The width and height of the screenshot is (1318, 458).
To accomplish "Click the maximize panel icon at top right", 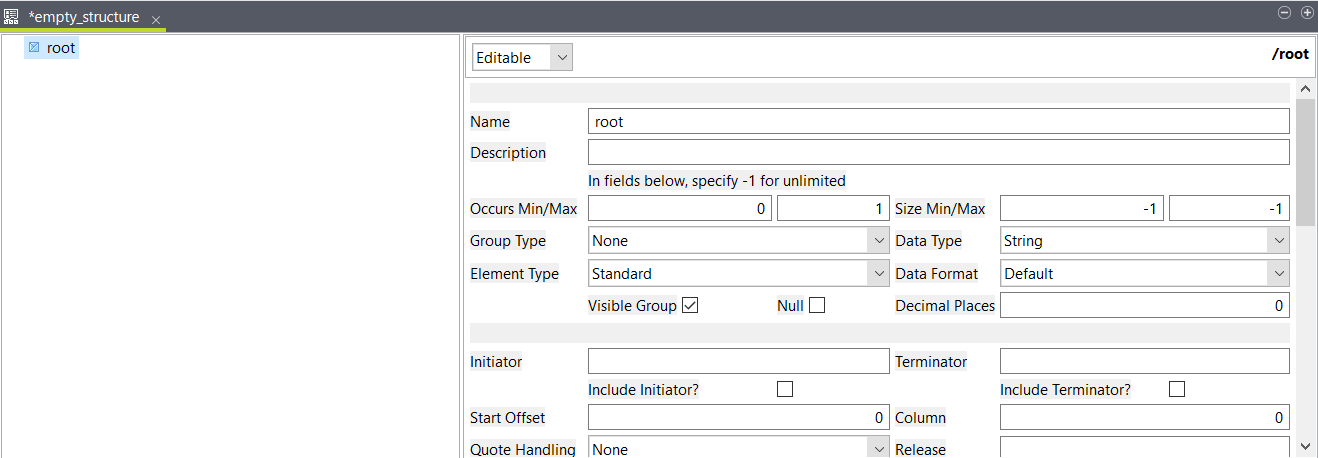I will [1306, 13].
